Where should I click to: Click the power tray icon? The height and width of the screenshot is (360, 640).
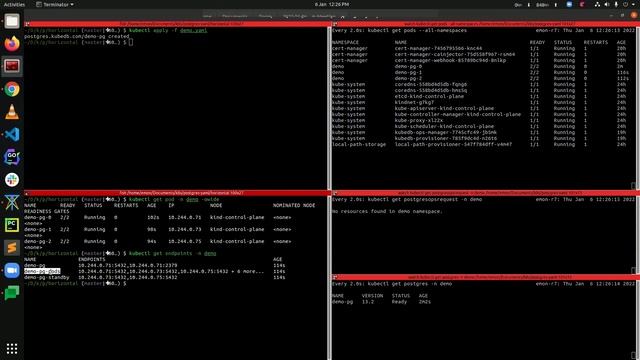625,4
